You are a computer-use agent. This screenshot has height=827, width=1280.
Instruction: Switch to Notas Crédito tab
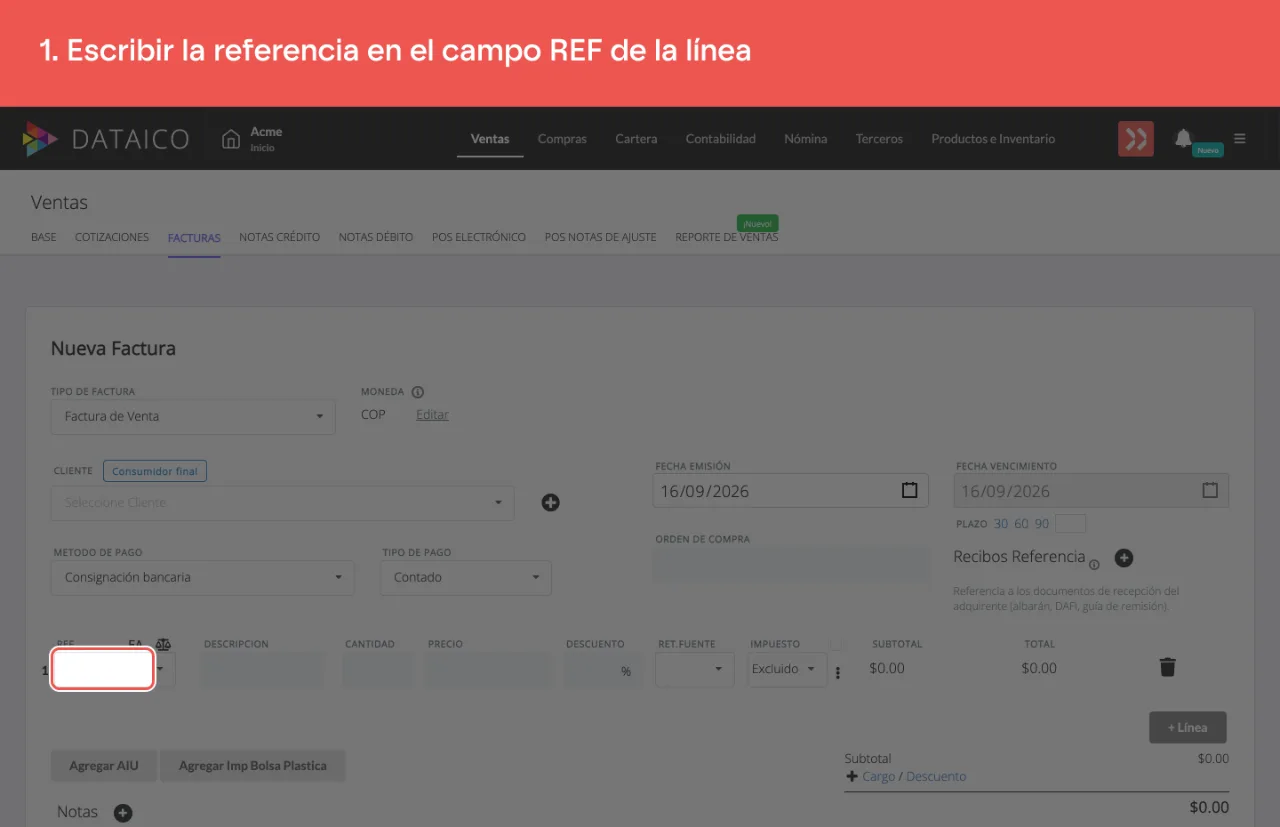click(280, 237)
